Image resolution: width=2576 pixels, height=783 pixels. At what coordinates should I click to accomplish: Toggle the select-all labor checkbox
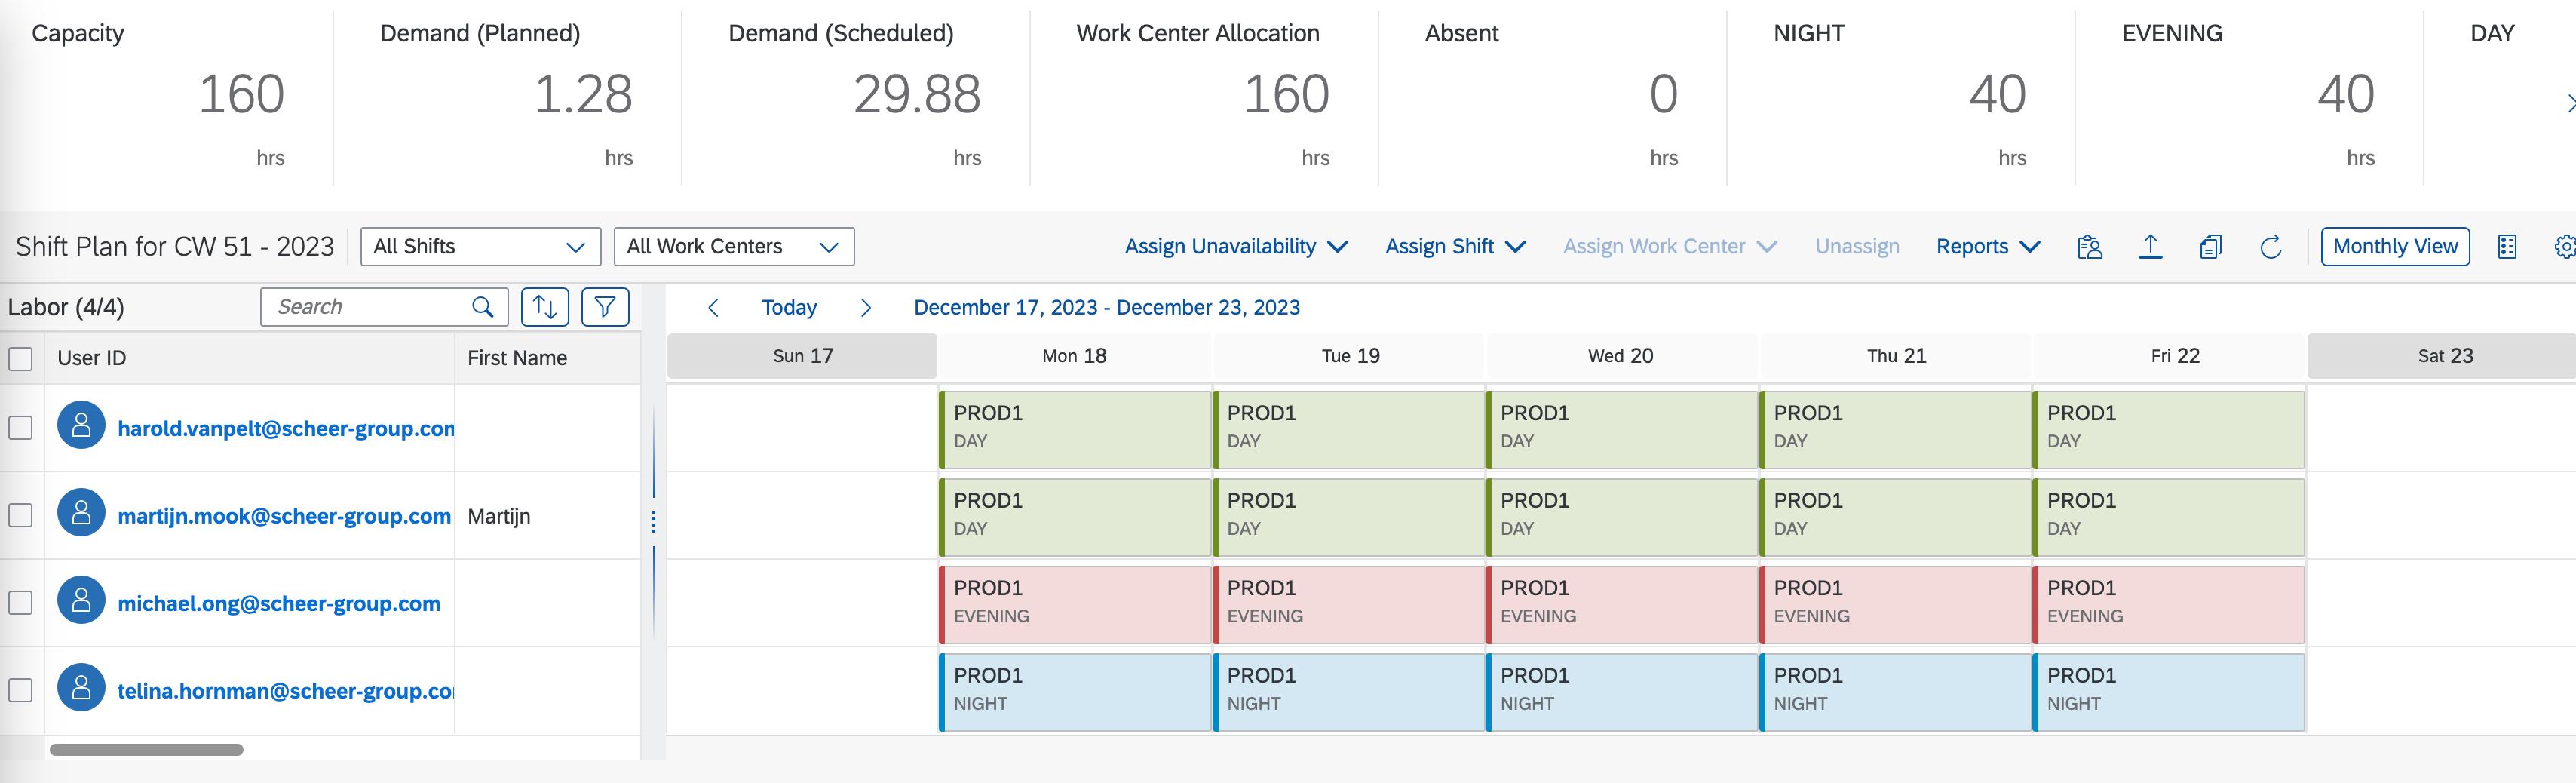coord(20,358)
